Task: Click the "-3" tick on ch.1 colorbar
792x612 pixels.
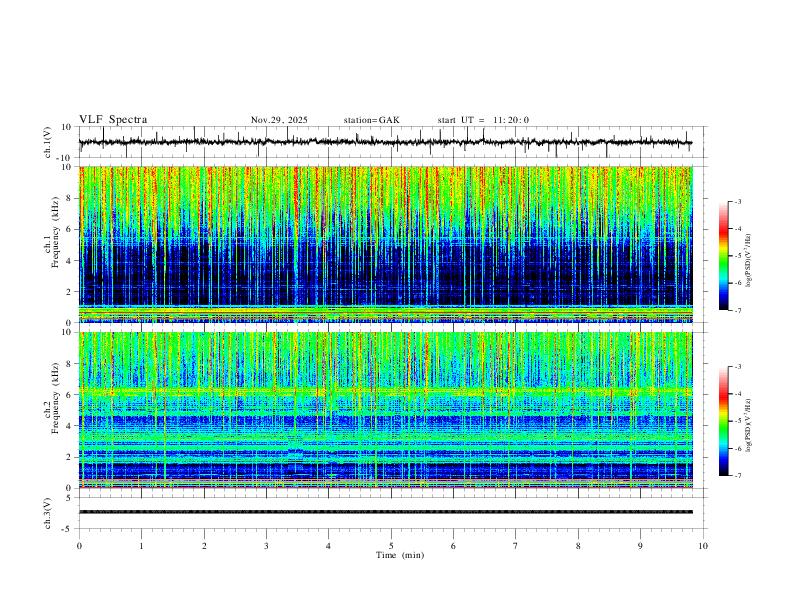Action: pyautogui.click(x=737, y=201)
